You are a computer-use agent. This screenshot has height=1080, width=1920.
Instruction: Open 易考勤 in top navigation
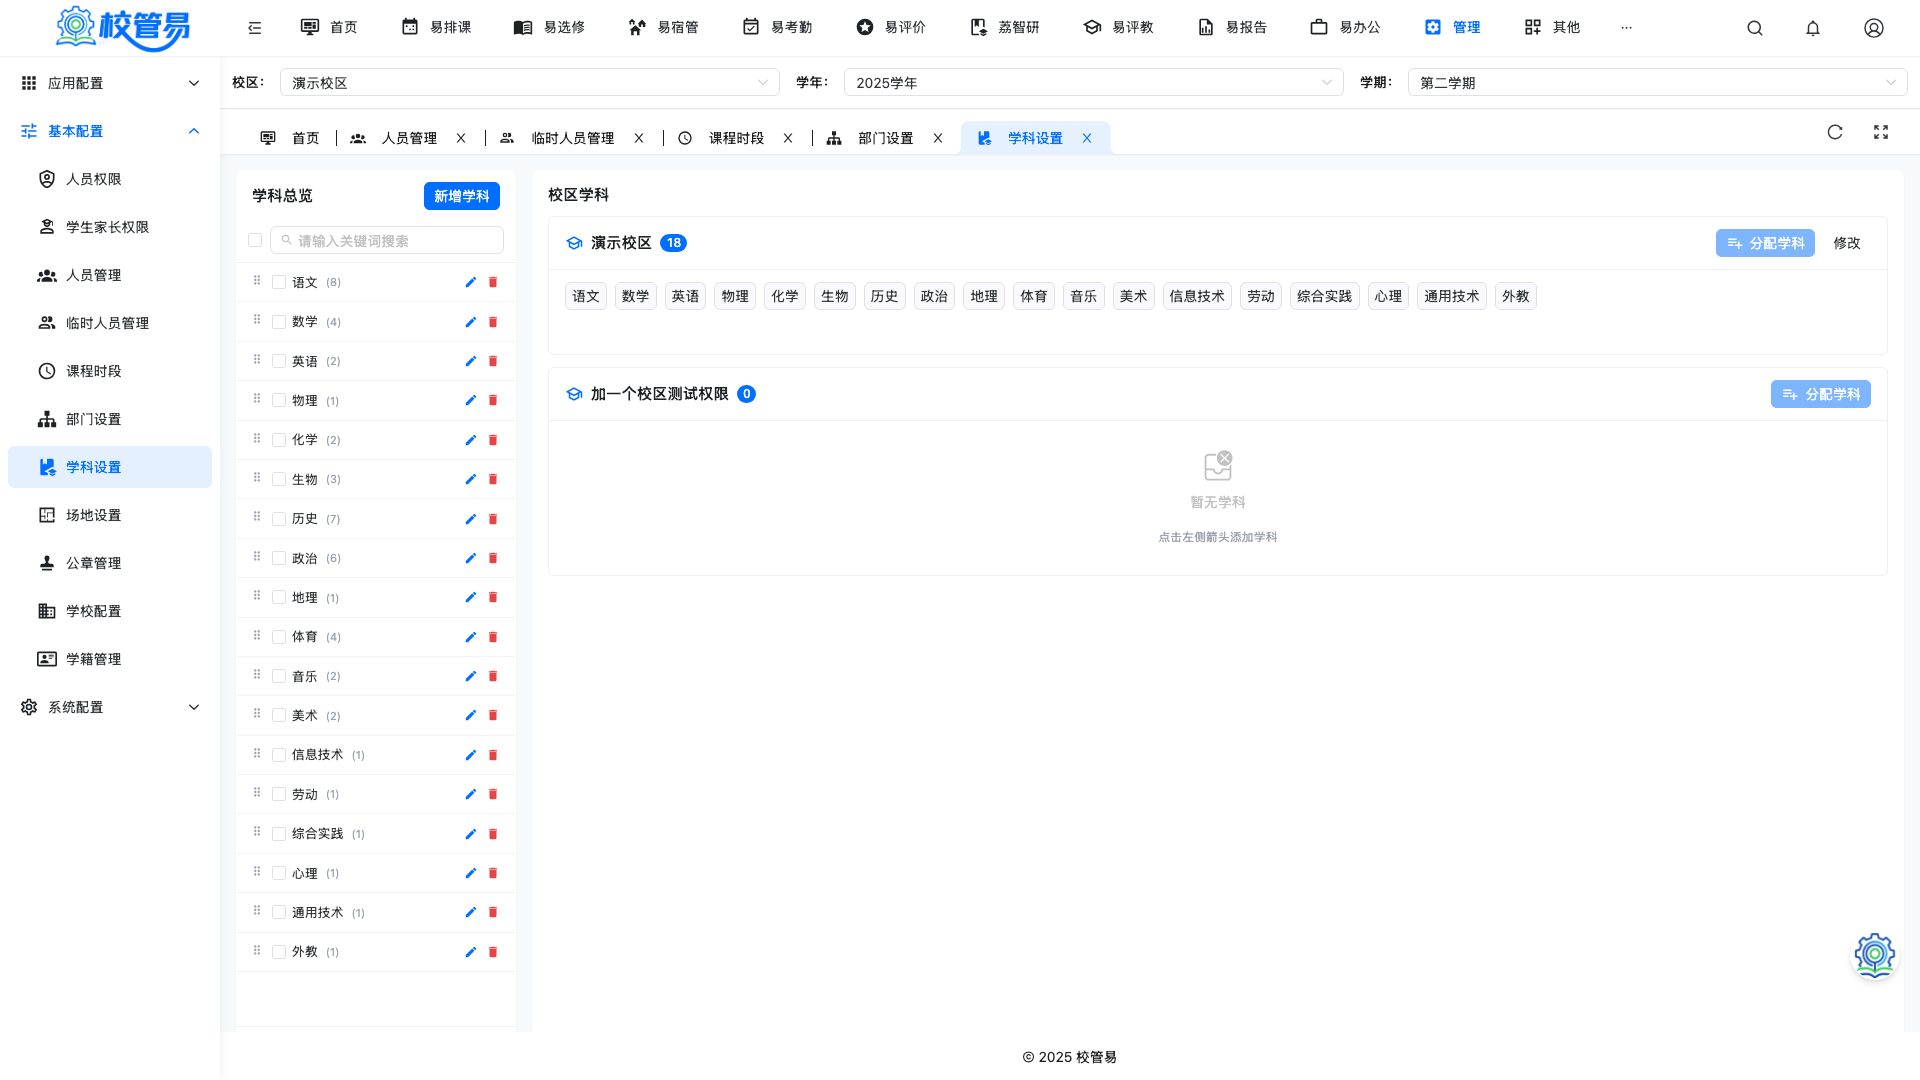778,28
